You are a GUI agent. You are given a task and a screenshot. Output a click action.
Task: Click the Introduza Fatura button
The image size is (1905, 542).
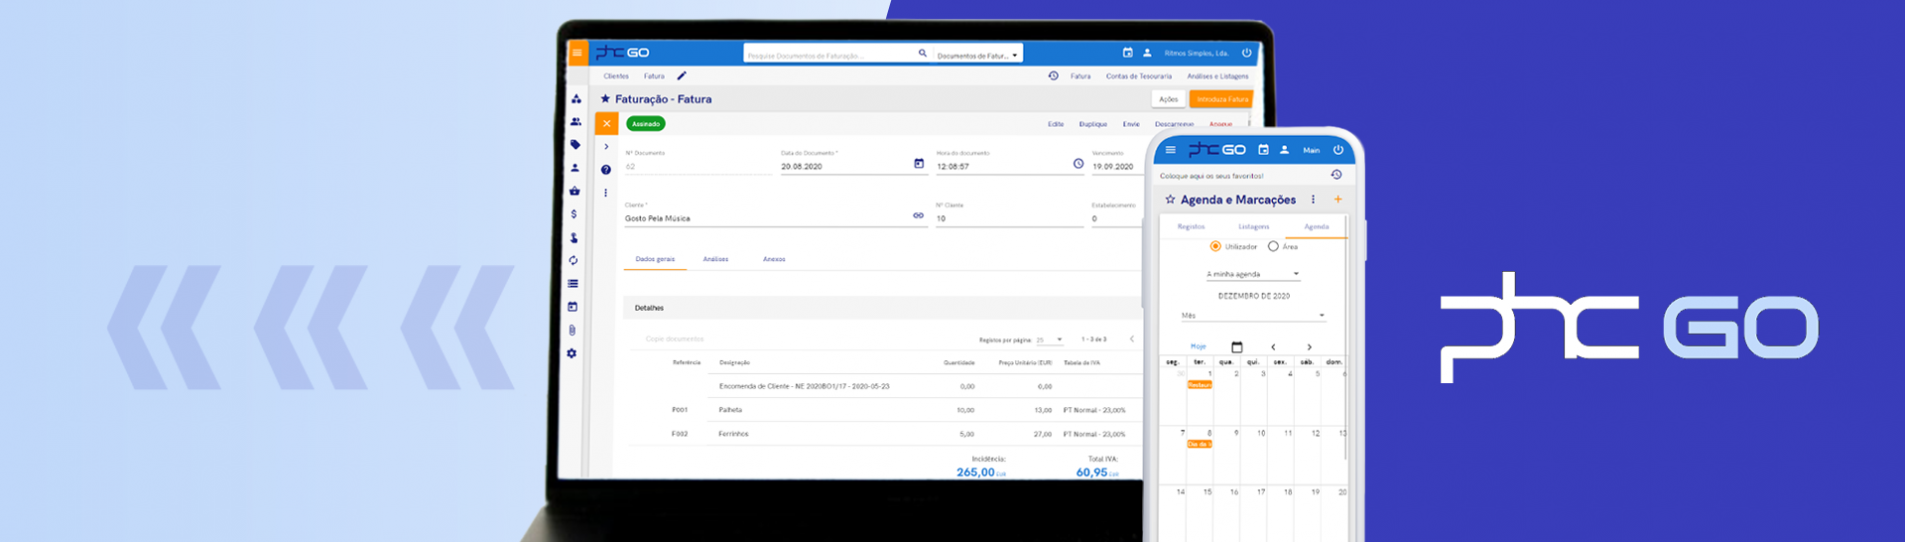1221,99
